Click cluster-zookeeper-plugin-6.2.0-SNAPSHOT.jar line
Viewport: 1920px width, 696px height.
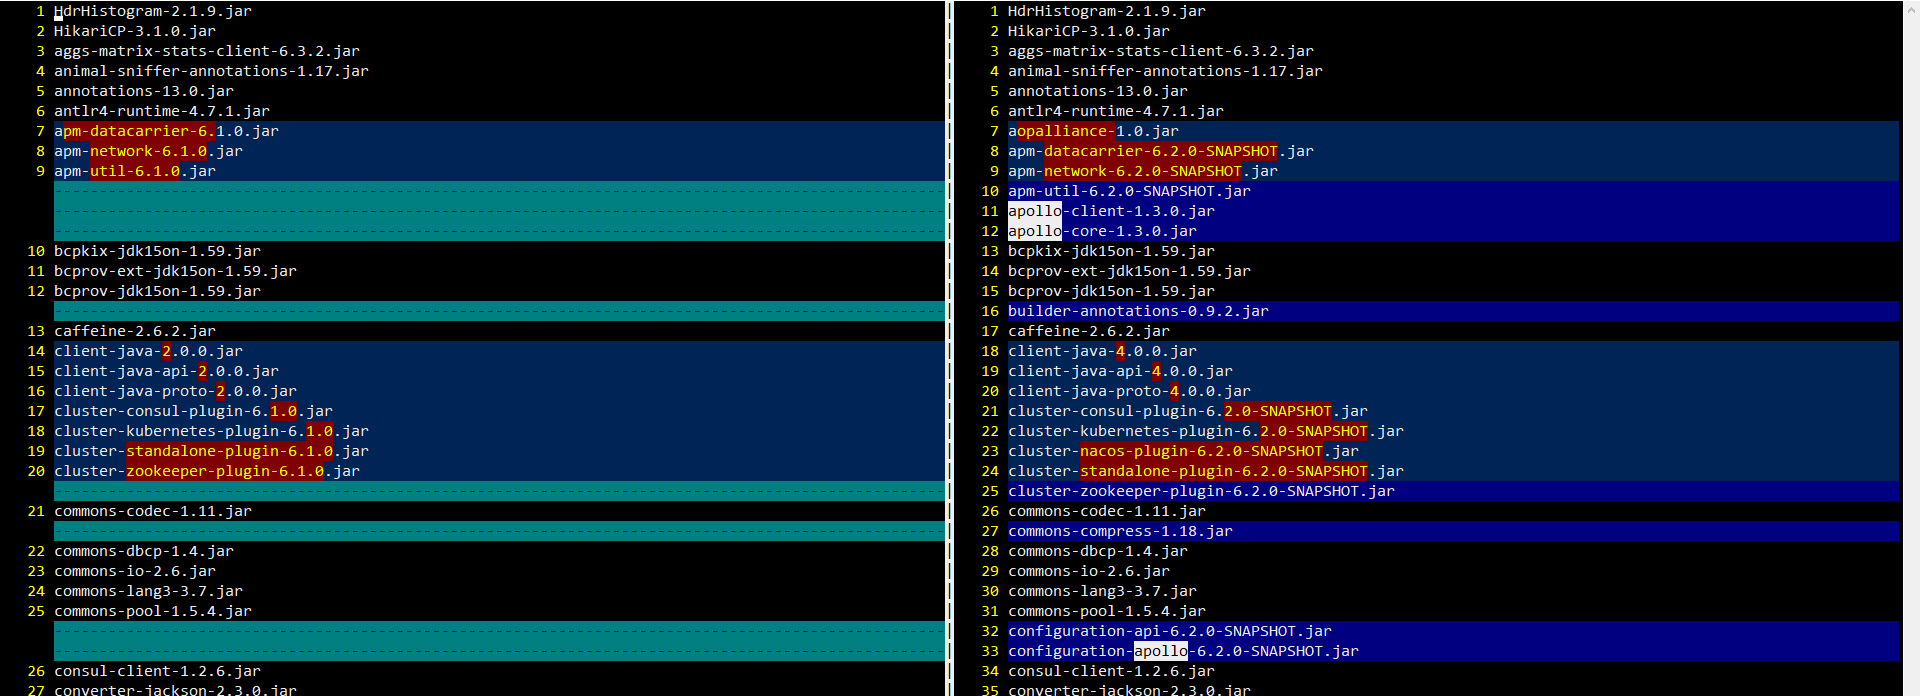point(1201,491)
